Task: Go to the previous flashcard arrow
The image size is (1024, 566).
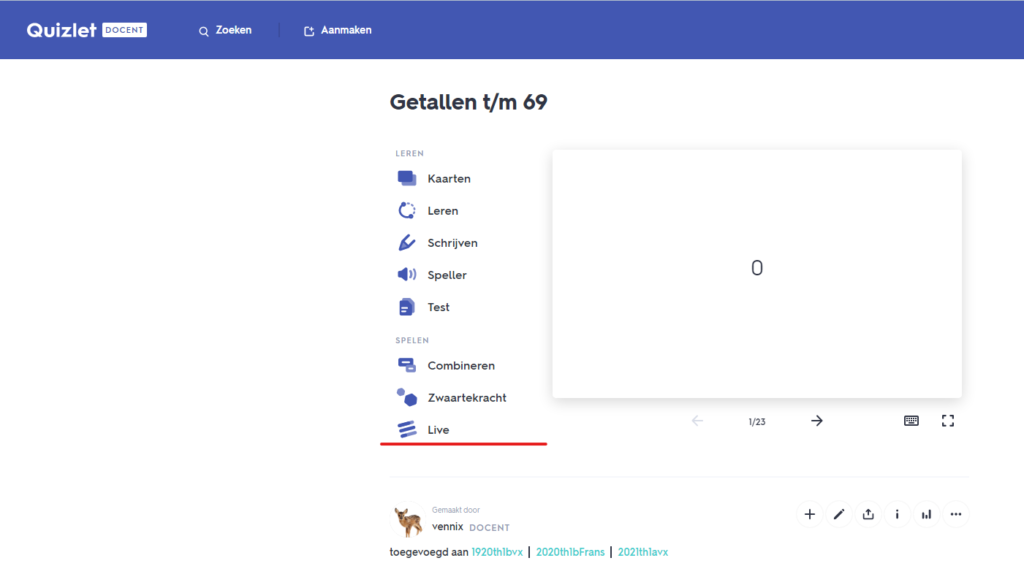Action: (x=697, y=421)
